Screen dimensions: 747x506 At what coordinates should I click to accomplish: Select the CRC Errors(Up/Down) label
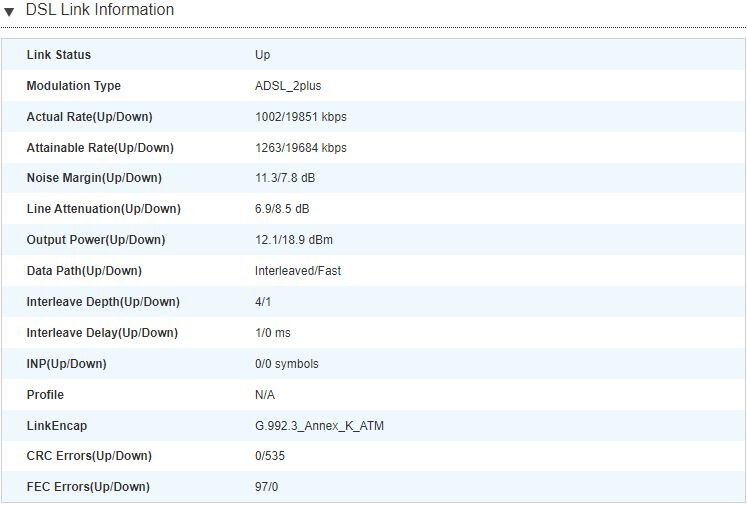(89, 455)
